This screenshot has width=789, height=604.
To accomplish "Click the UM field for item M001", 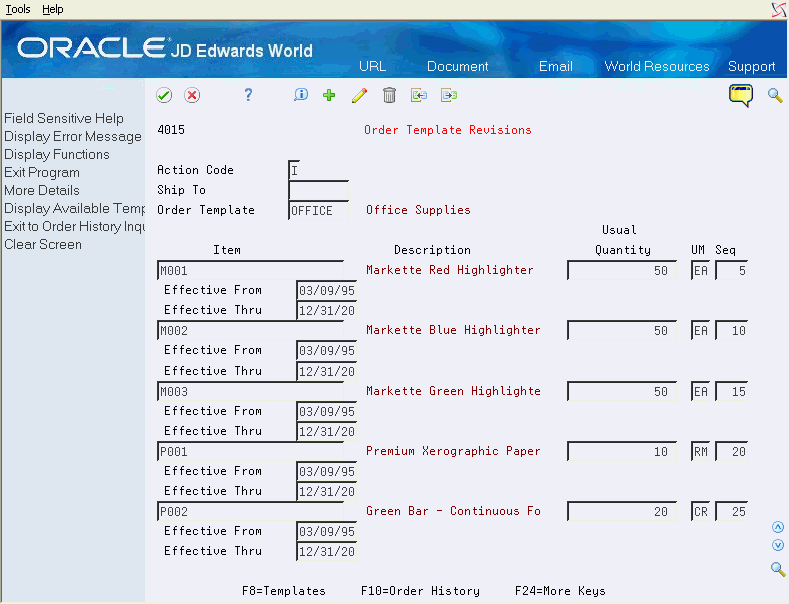I will (700, 270).
